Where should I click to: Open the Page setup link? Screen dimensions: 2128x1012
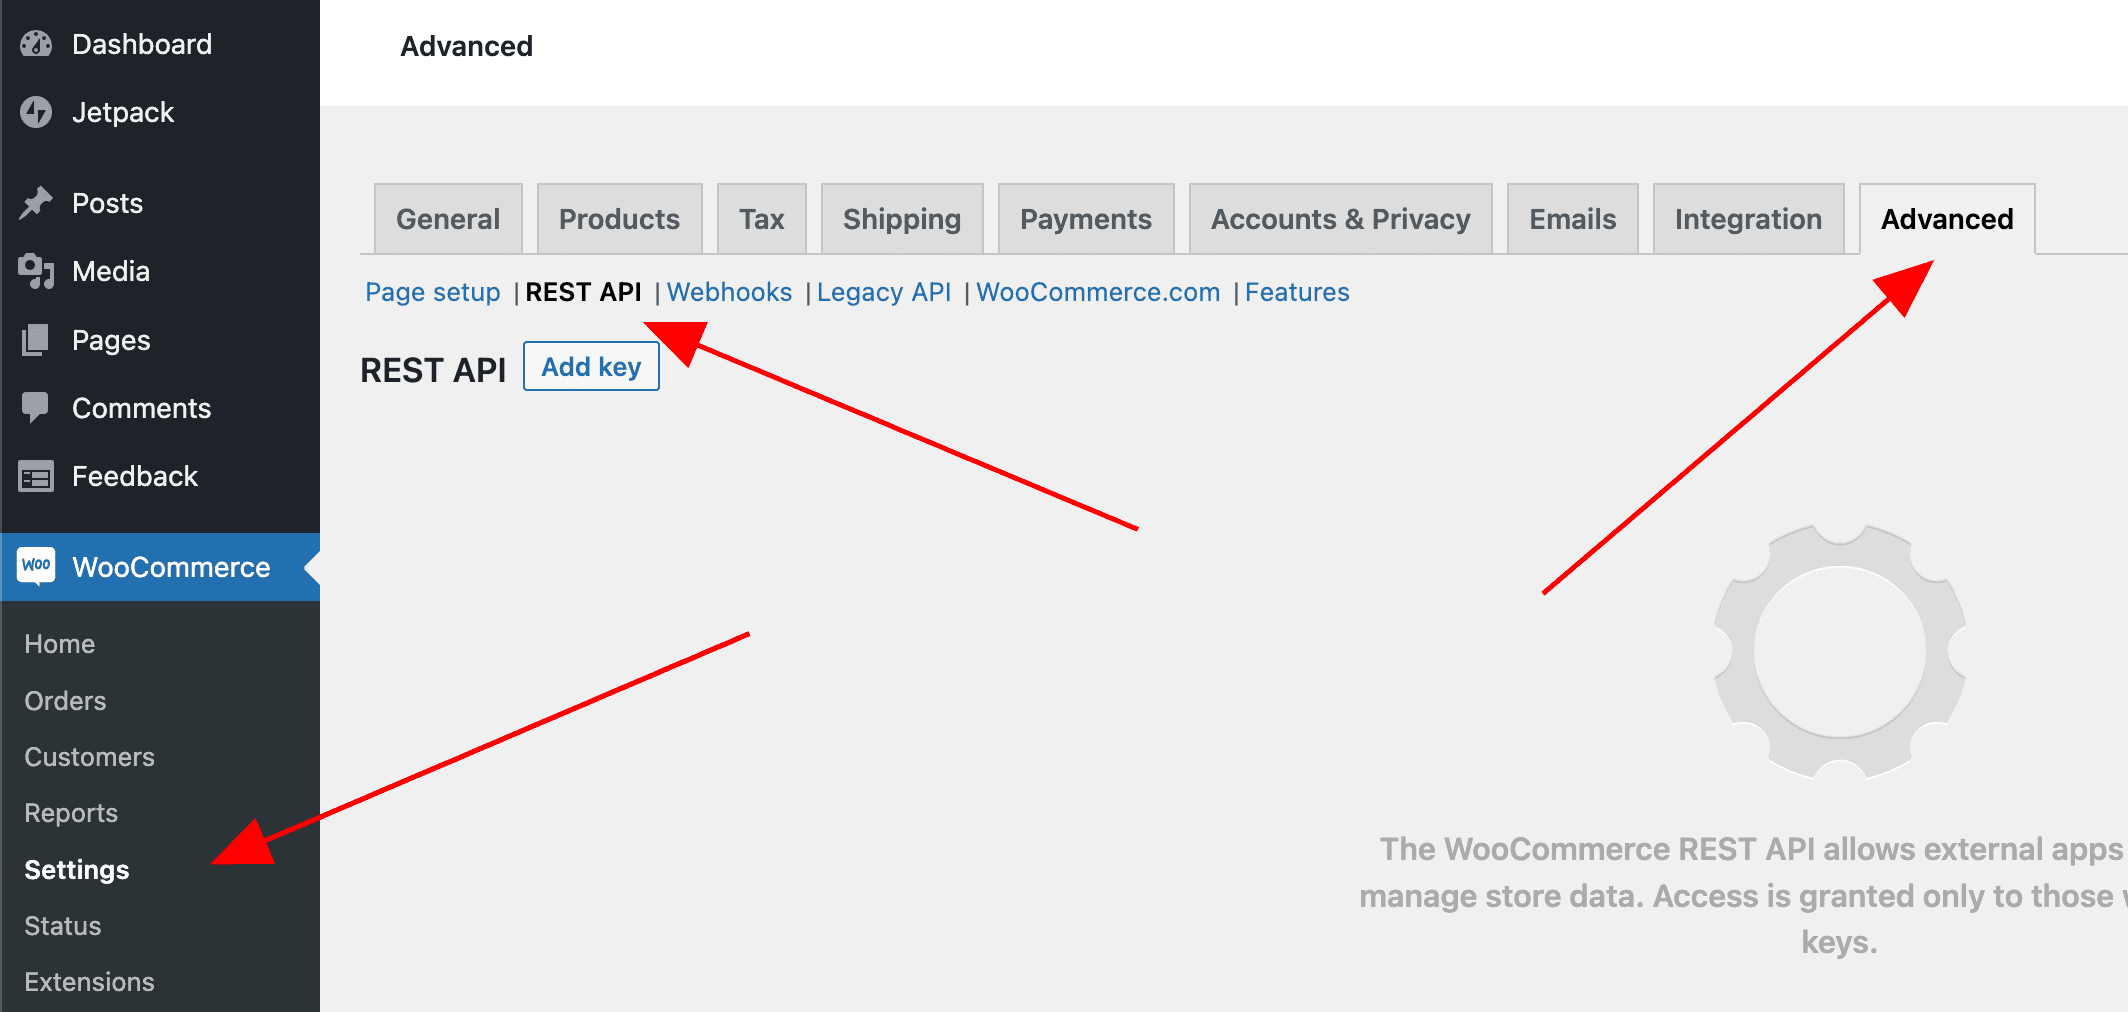tap(432, 292)
